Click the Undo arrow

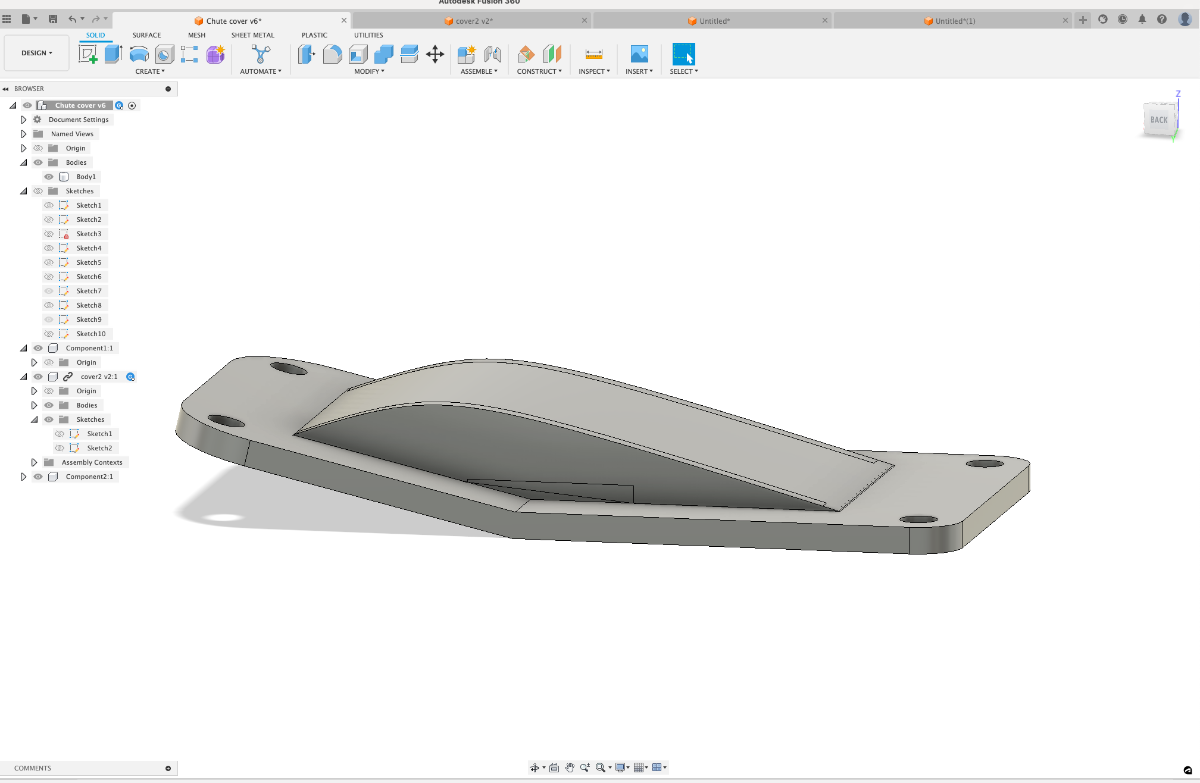click(x=72, y=19)
